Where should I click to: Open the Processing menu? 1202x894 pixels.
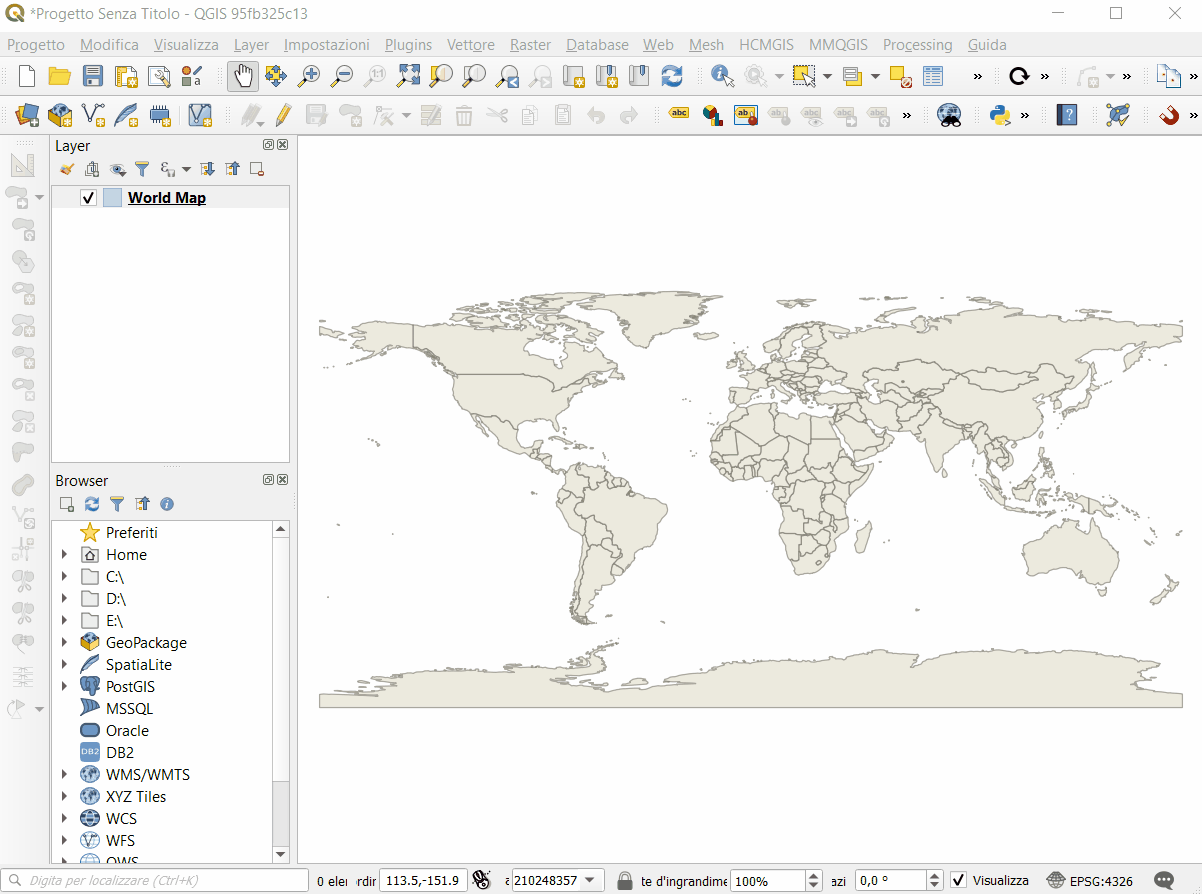click(x=917, y=45)
